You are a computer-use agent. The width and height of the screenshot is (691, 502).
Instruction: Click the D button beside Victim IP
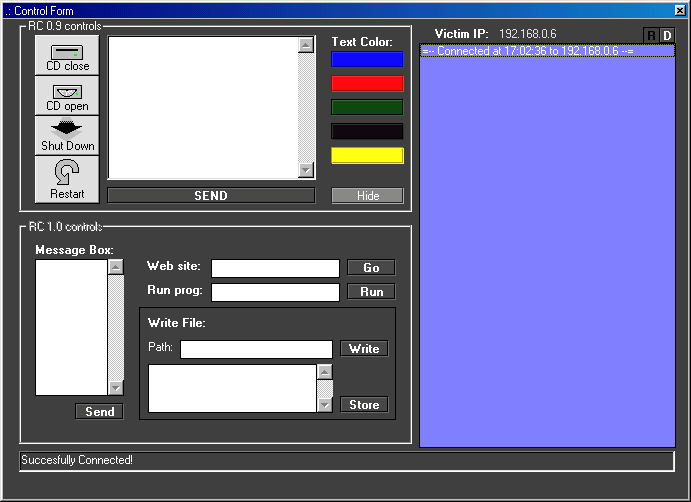coord(667,35)
